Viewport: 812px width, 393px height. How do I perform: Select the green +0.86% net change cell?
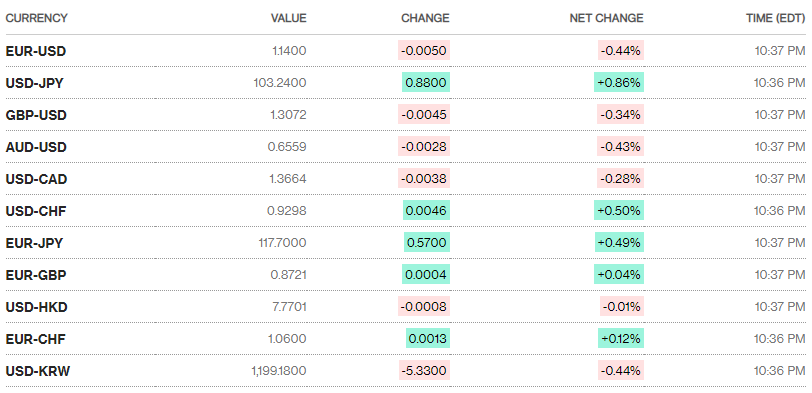[x=619, y=82]
